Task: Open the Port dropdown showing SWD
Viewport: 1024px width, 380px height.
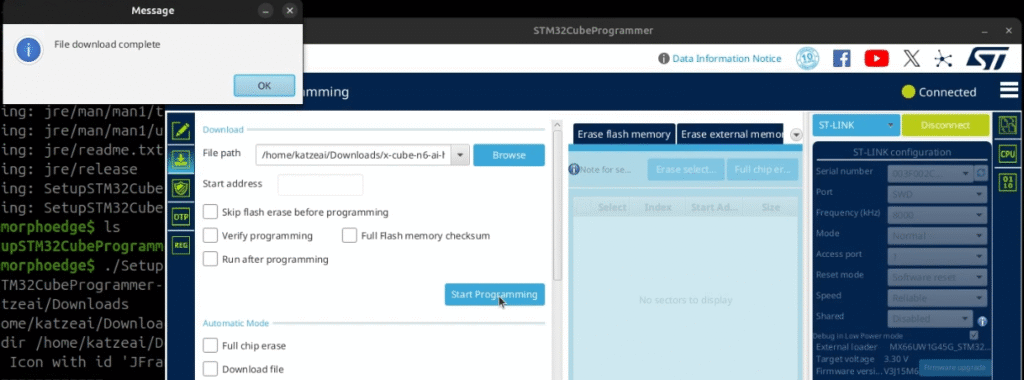Action: pos(936,195)
